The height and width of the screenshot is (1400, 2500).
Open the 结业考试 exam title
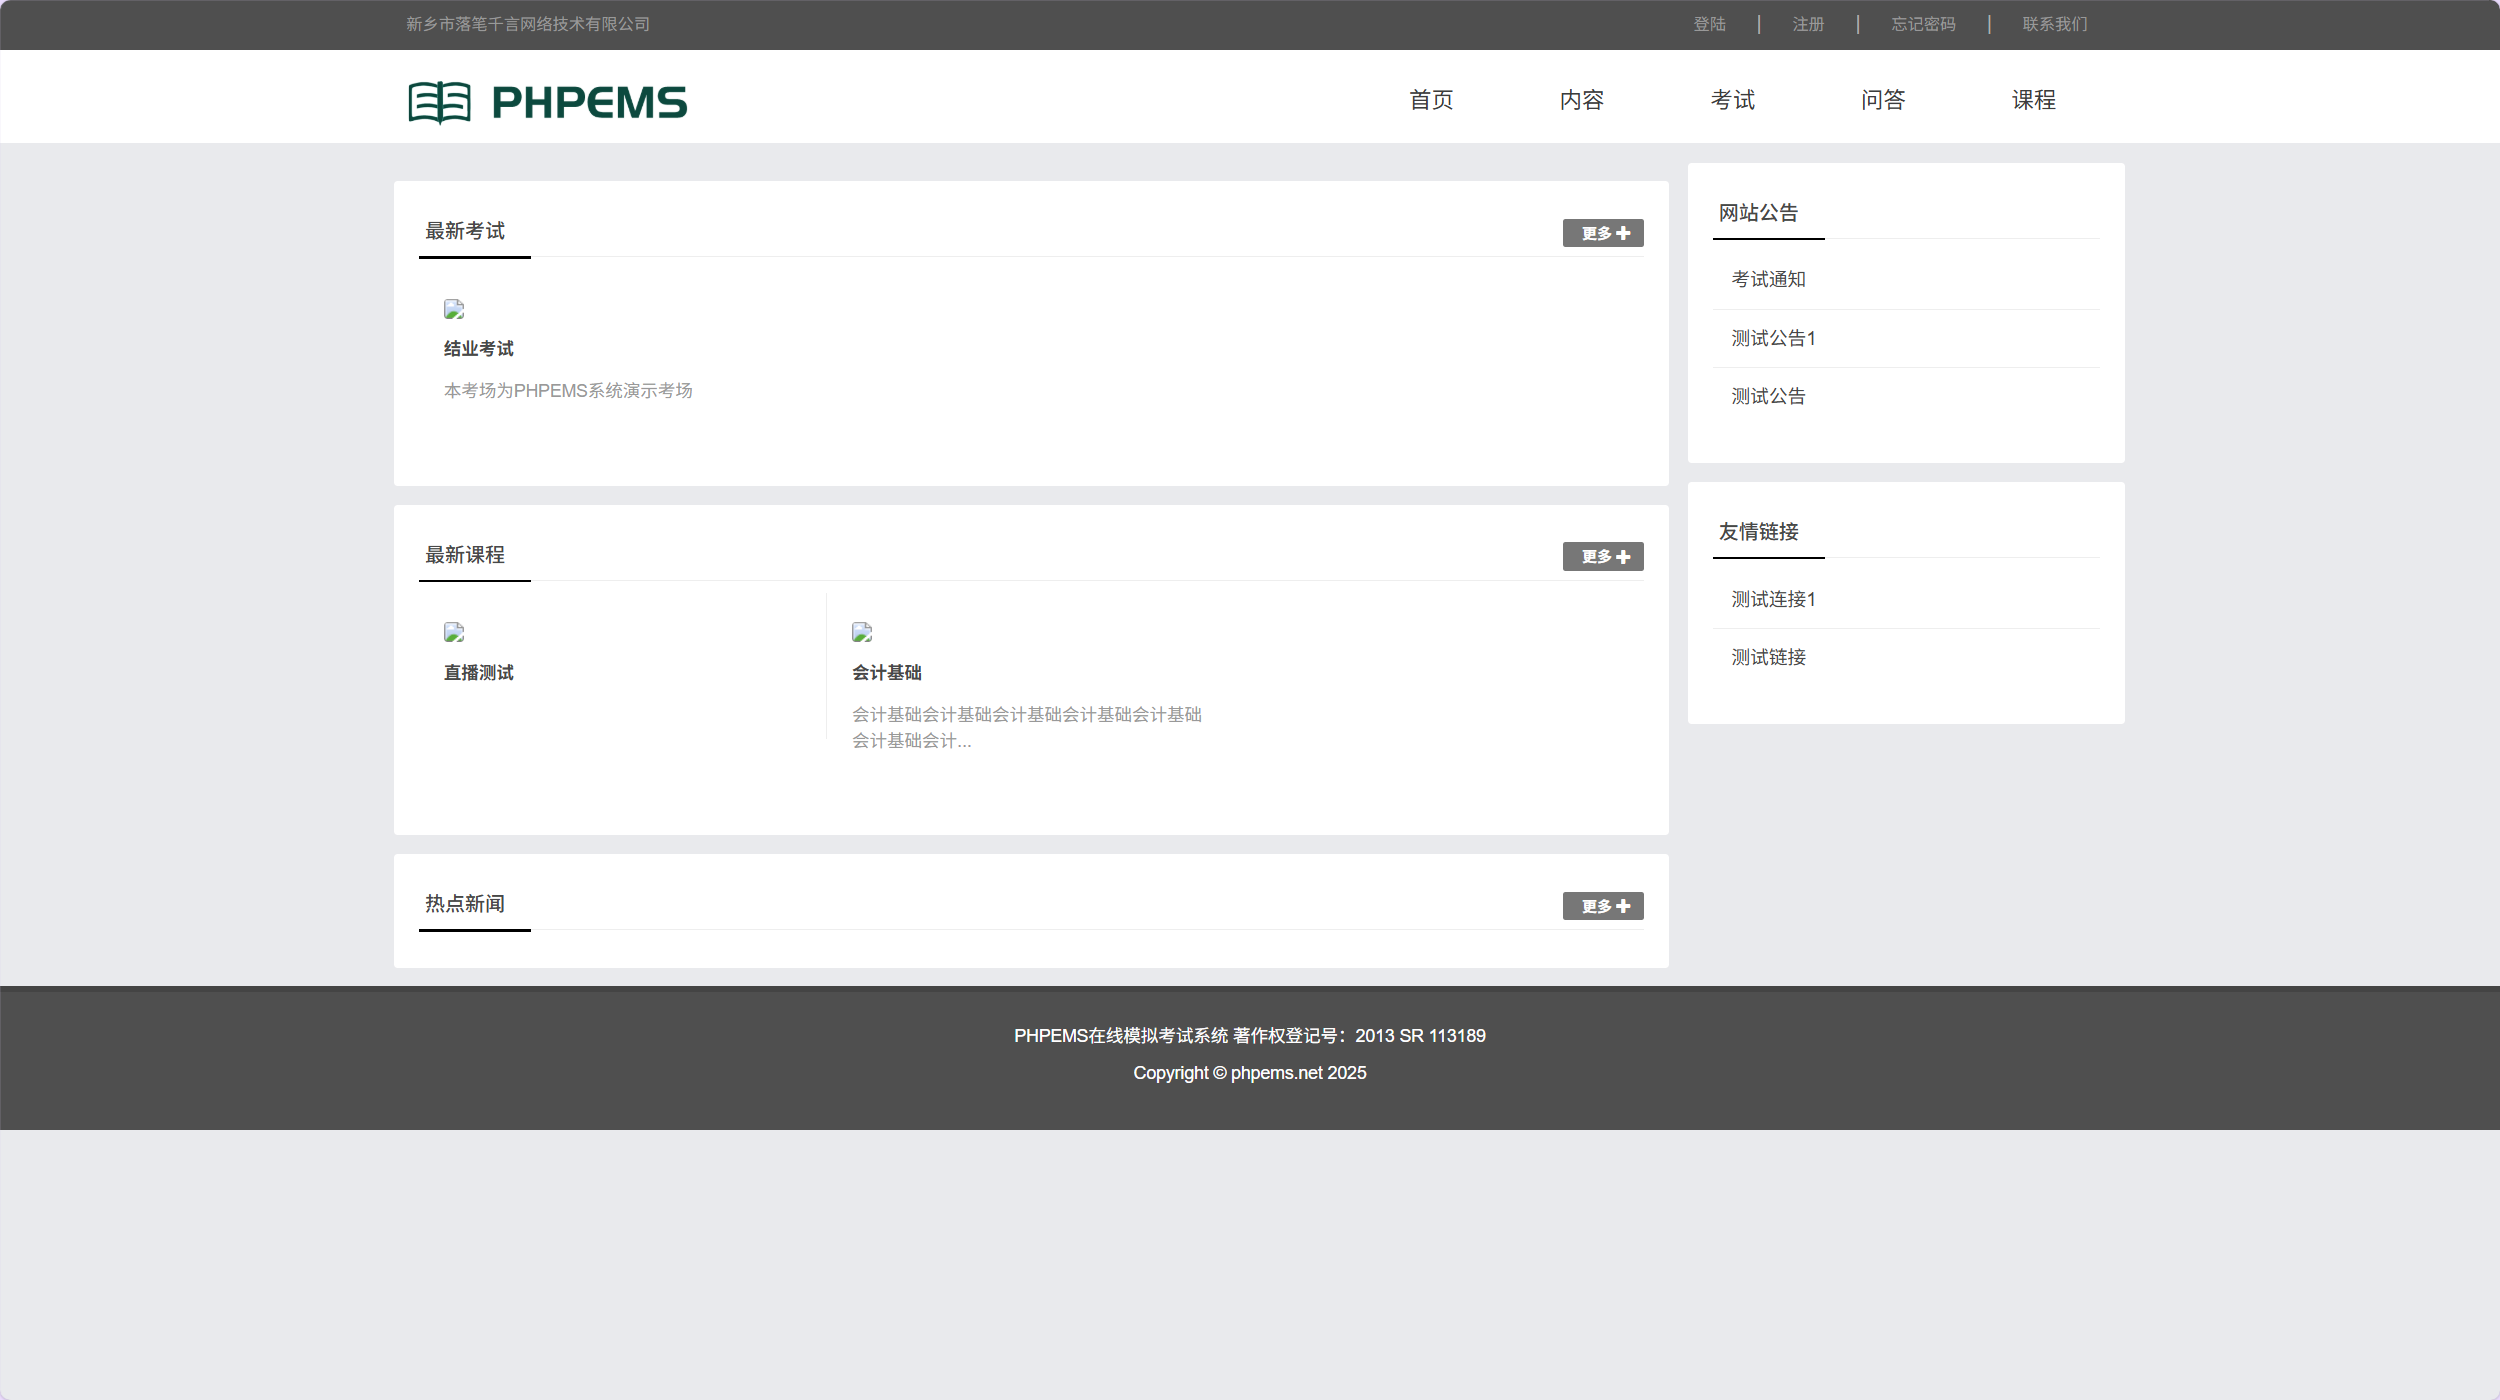click(x=478, y=349)
